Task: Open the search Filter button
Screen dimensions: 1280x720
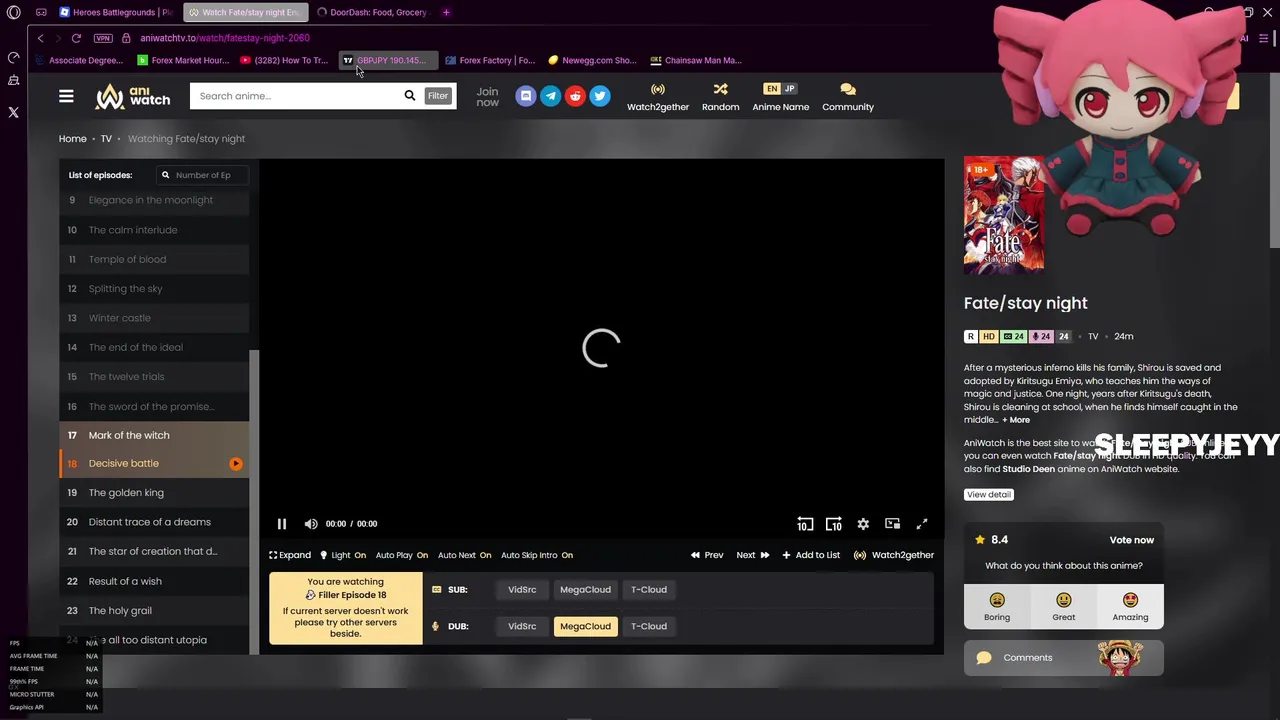Action: (x=438, y=96)
